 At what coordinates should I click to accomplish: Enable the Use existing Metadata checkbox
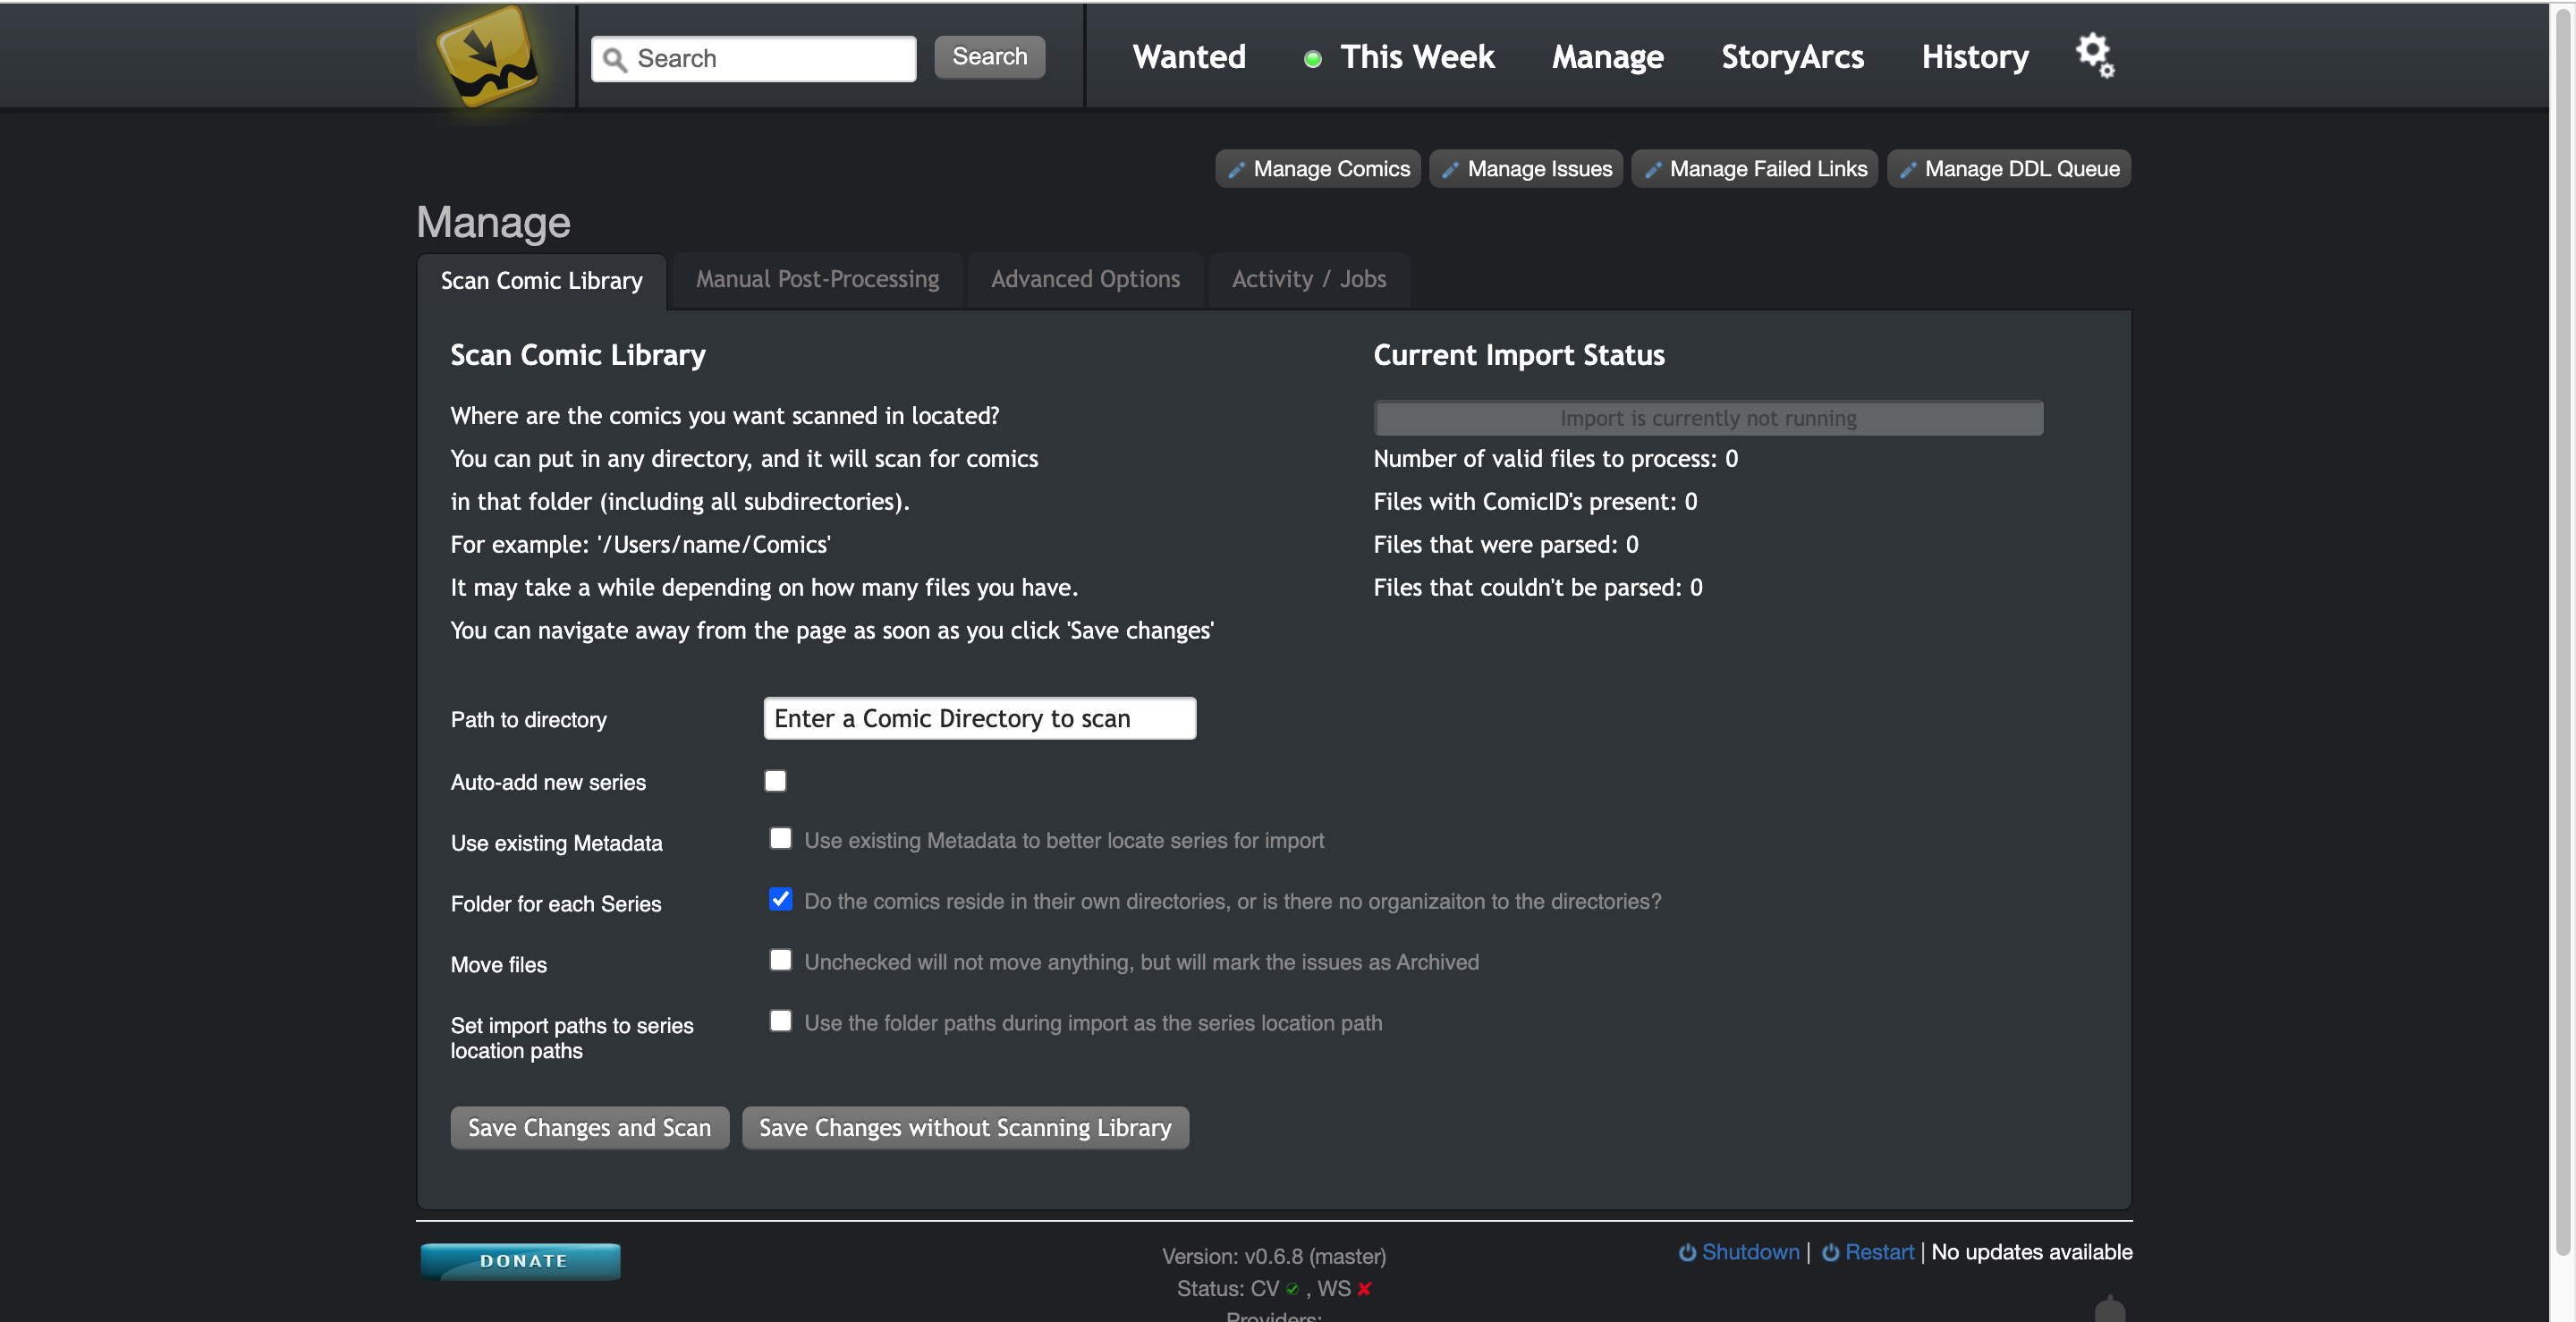pyautogui.click(x=780, y=839)
